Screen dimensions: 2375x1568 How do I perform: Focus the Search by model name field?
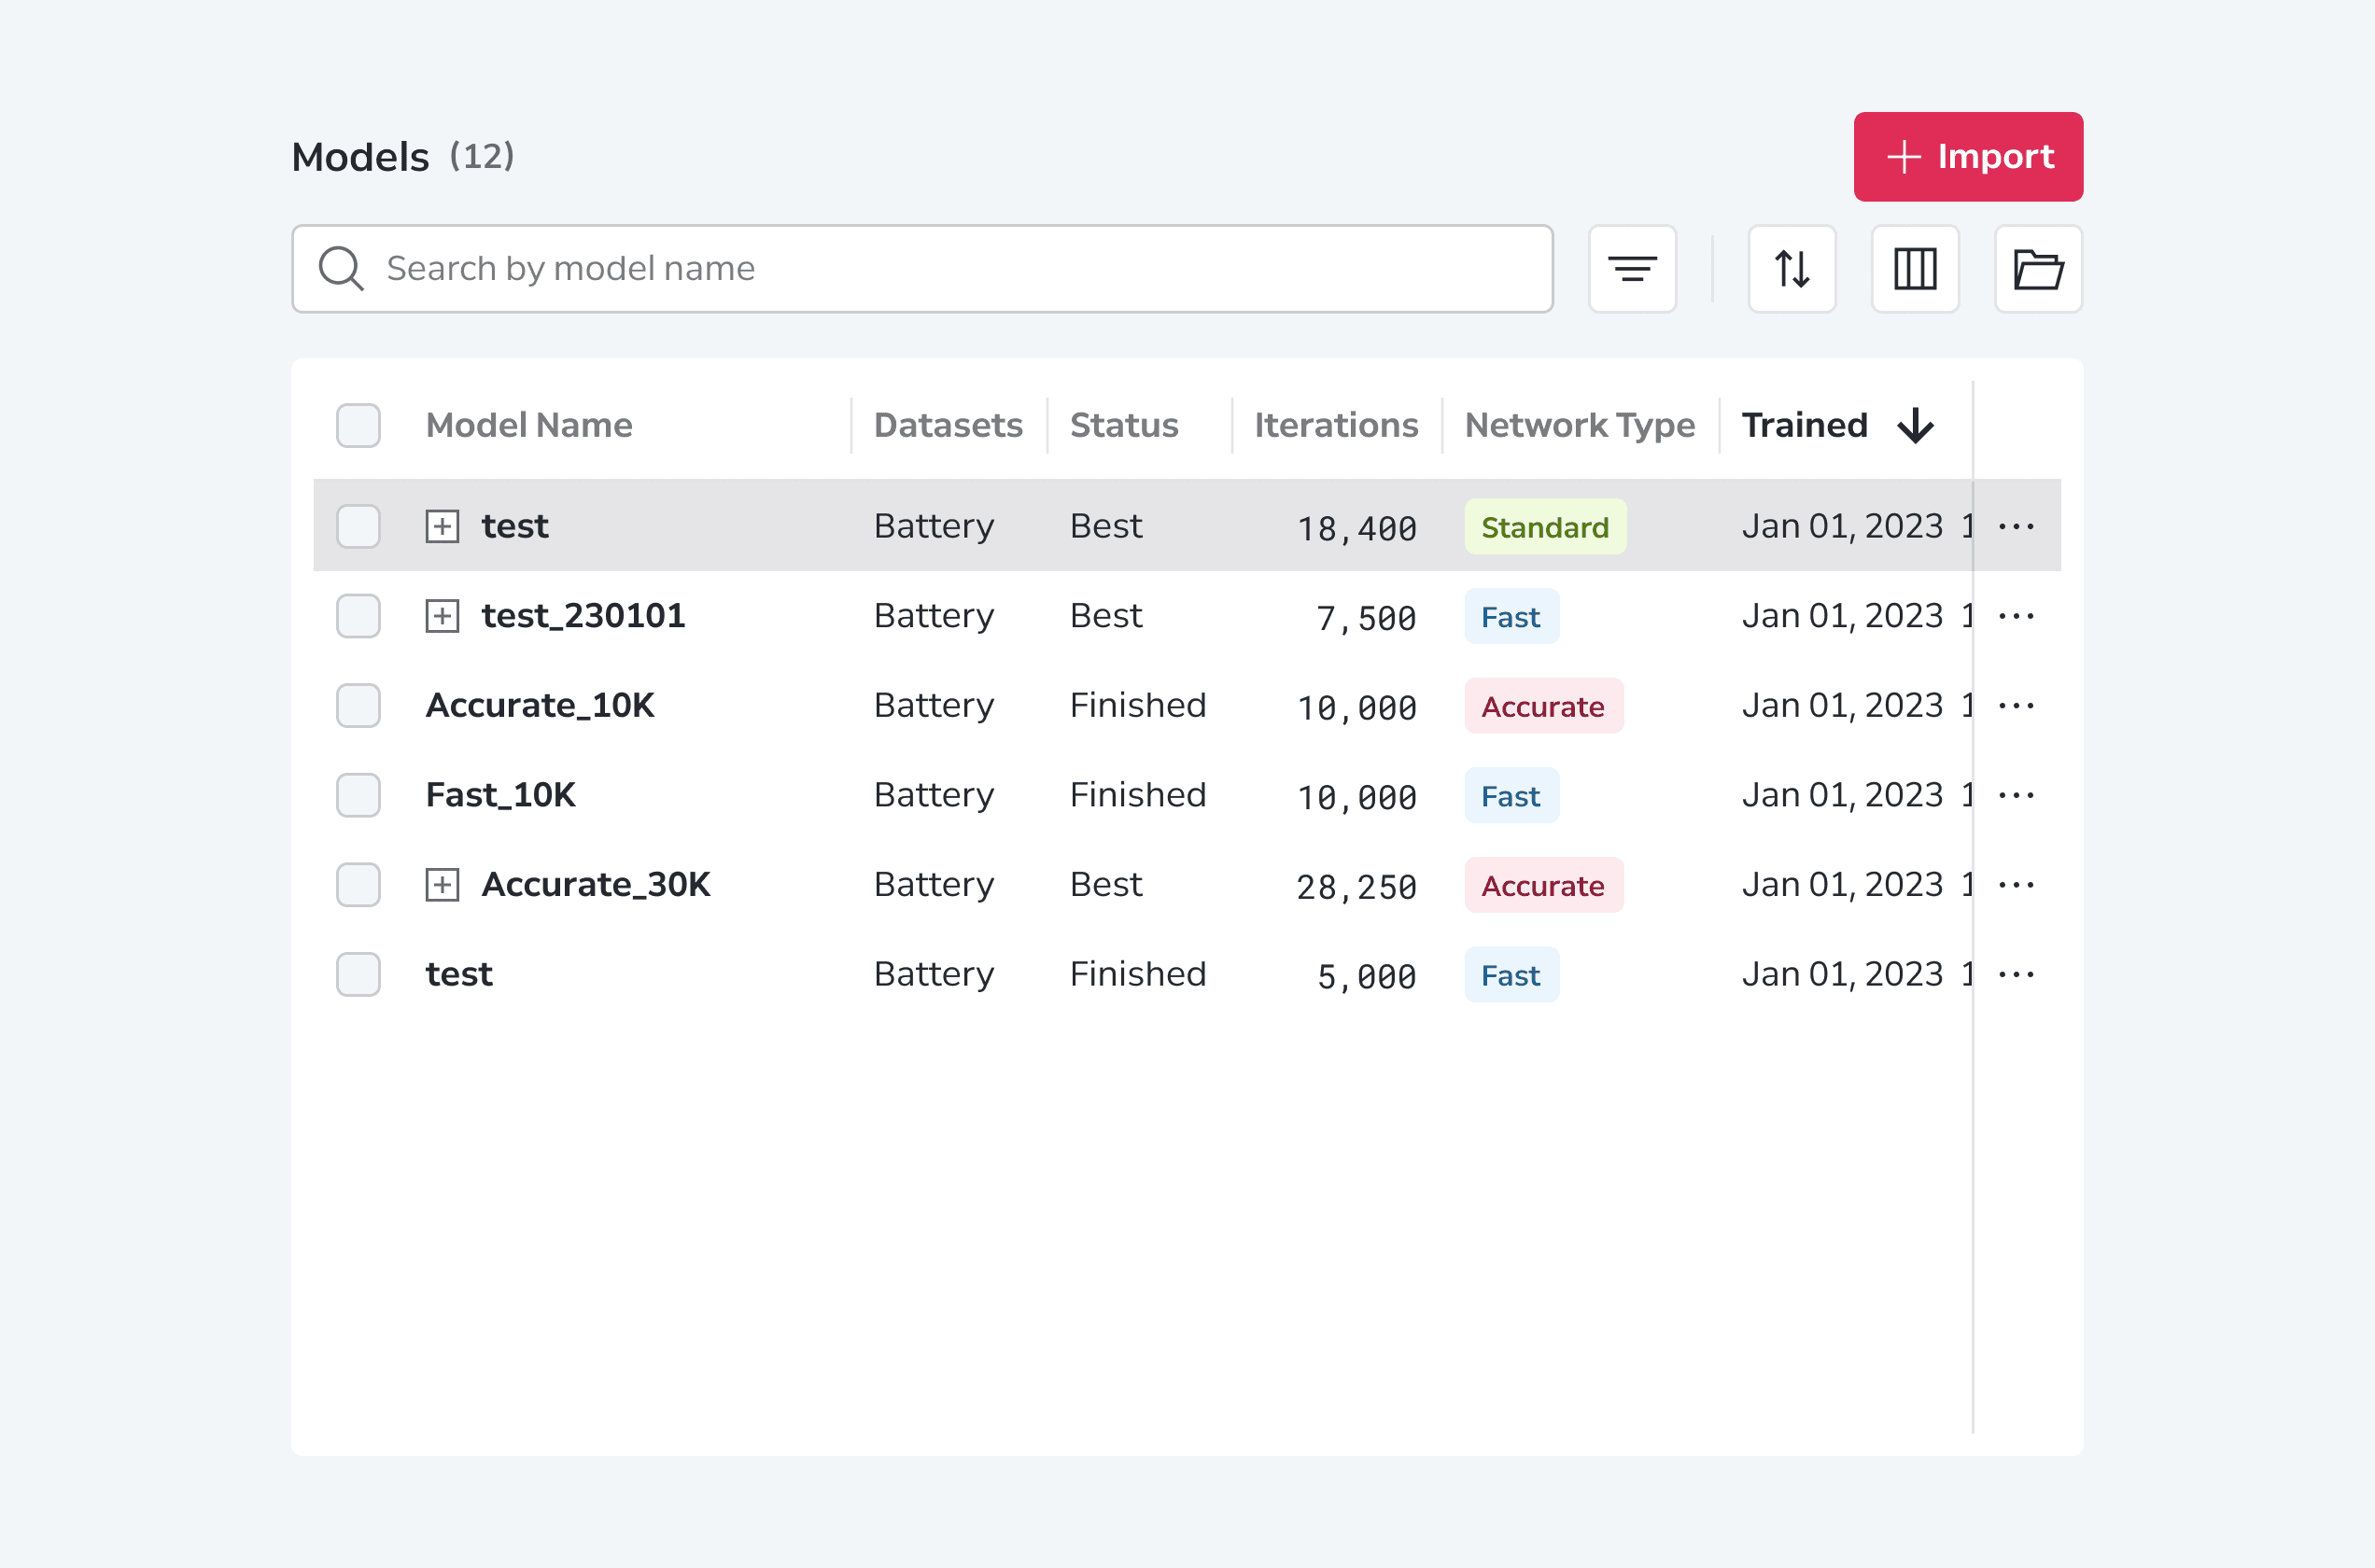click(x=922, y=269)
